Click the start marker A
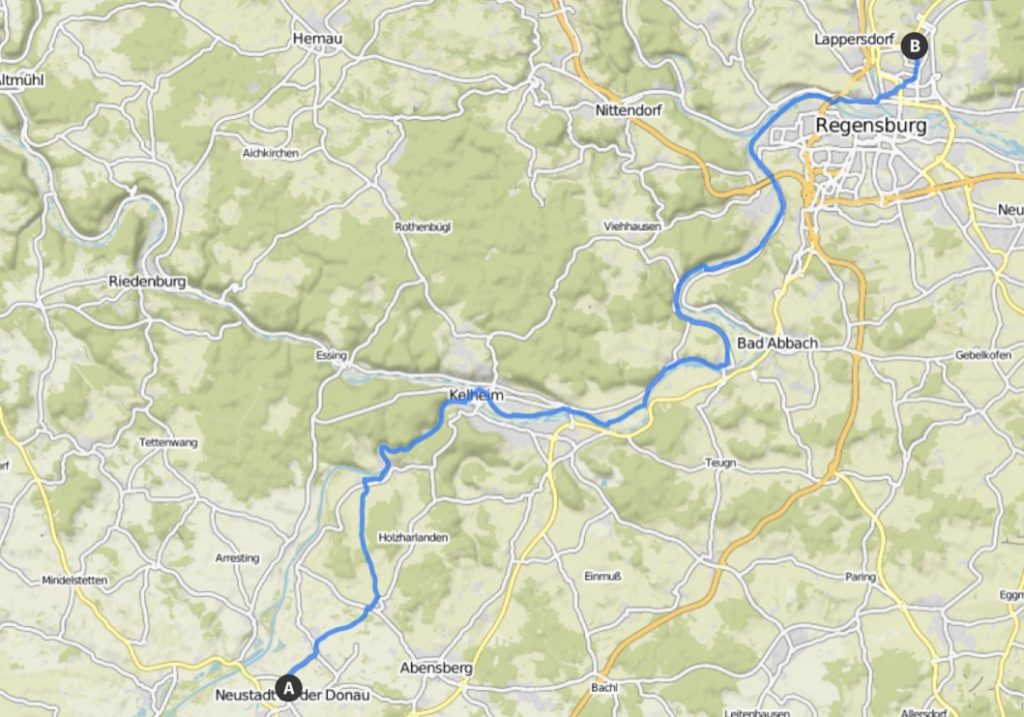The image size is (1024, 717). [x=288, y=688]
